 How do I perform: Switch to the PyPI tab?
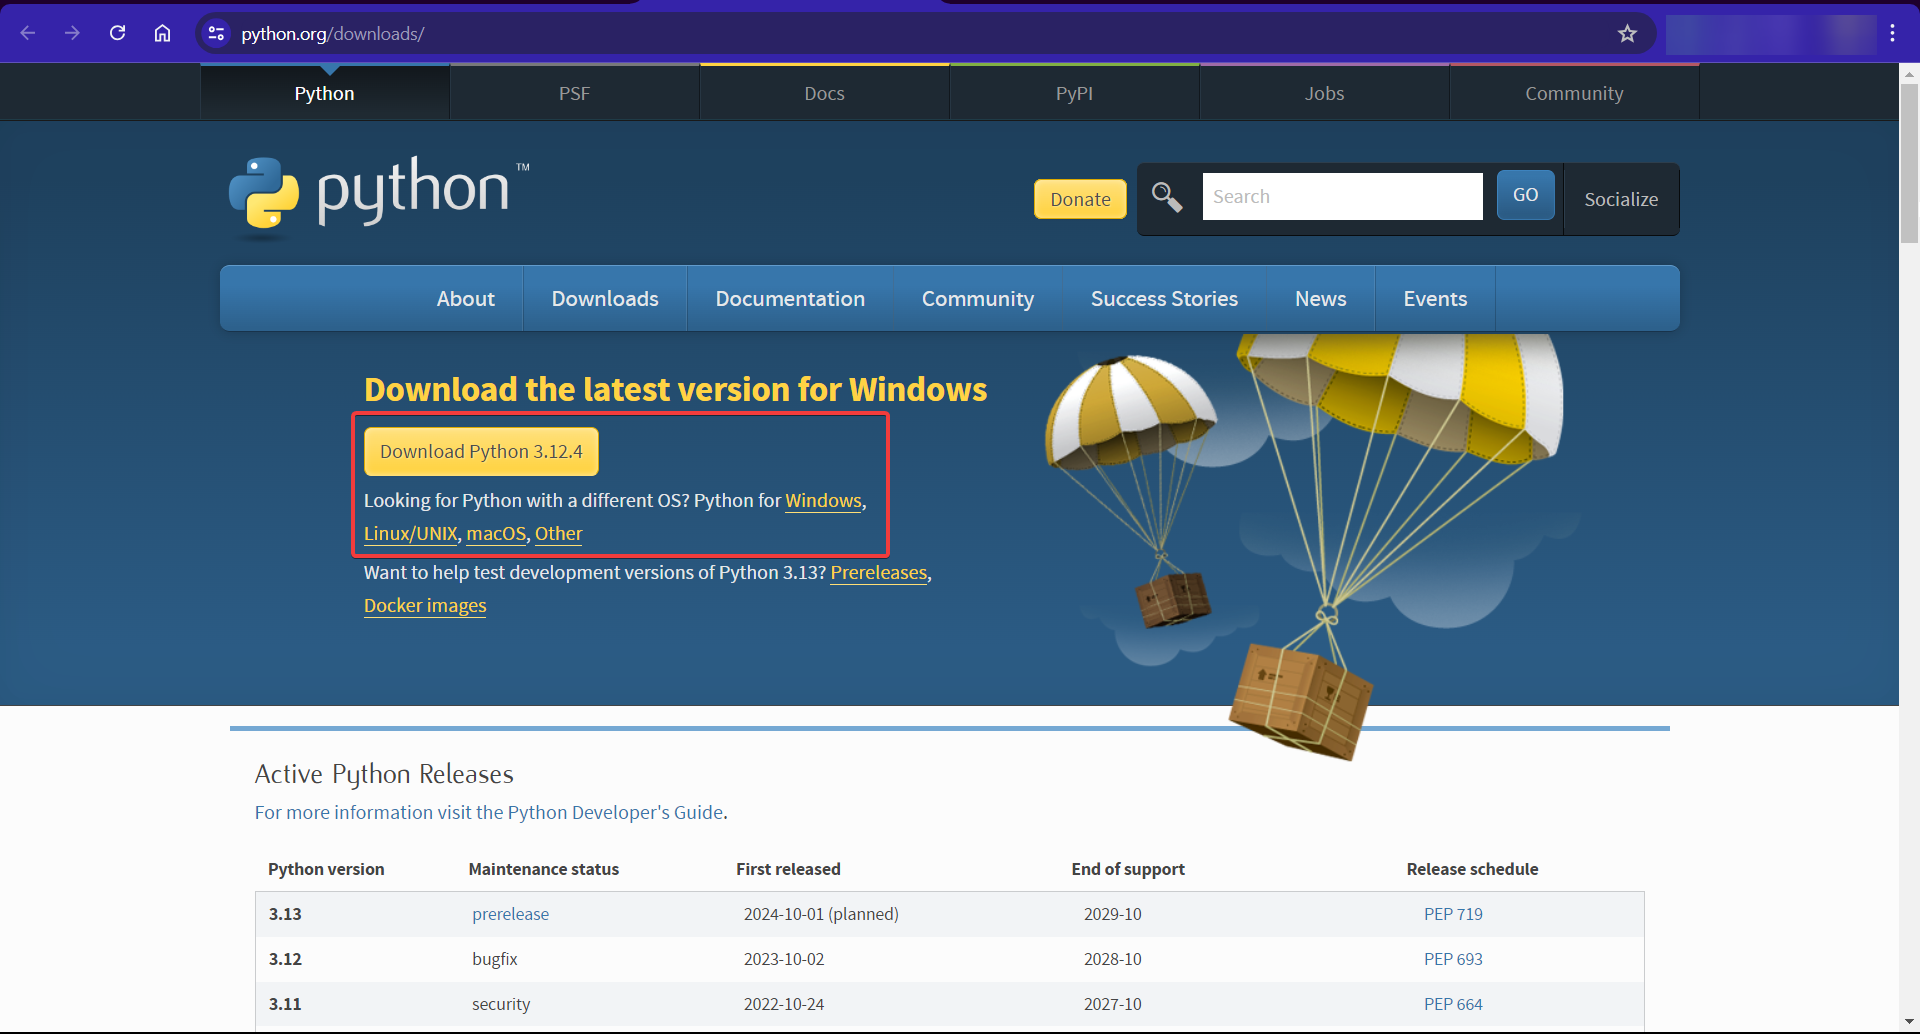pos(1074,93)
